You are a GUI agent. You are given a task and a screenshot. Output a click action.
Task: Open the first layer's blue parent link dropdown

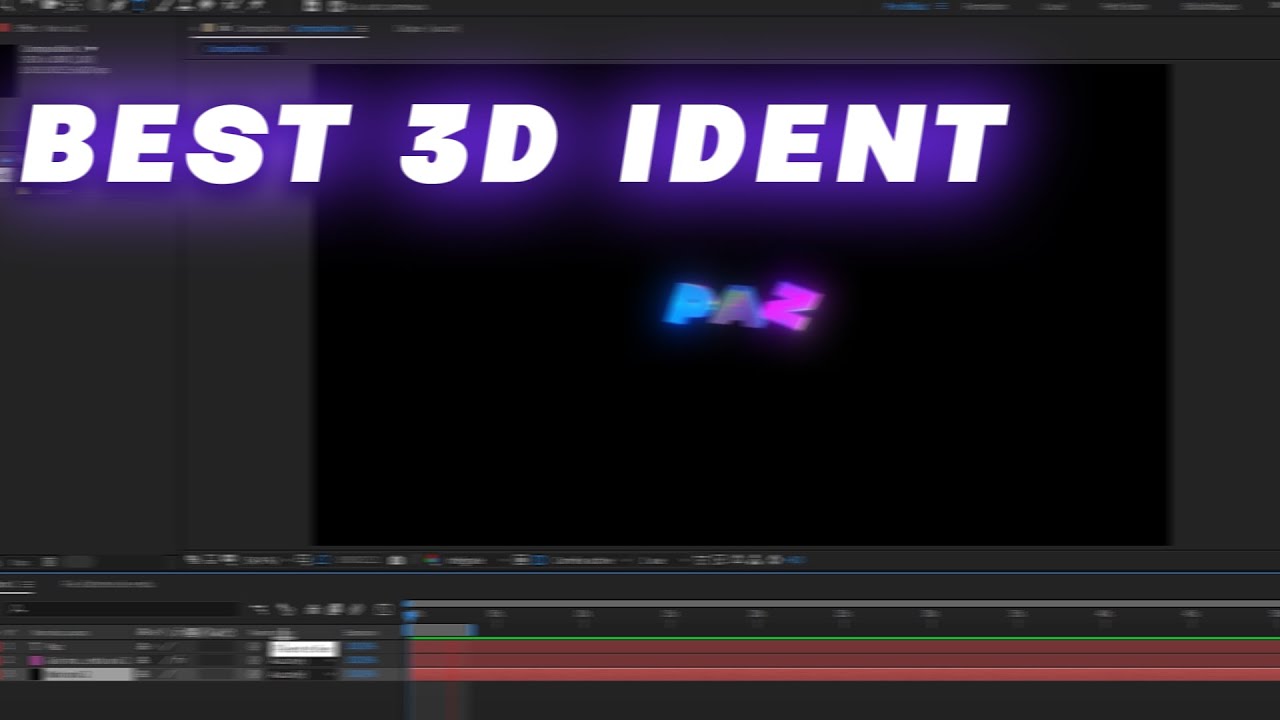click(361, 647)
